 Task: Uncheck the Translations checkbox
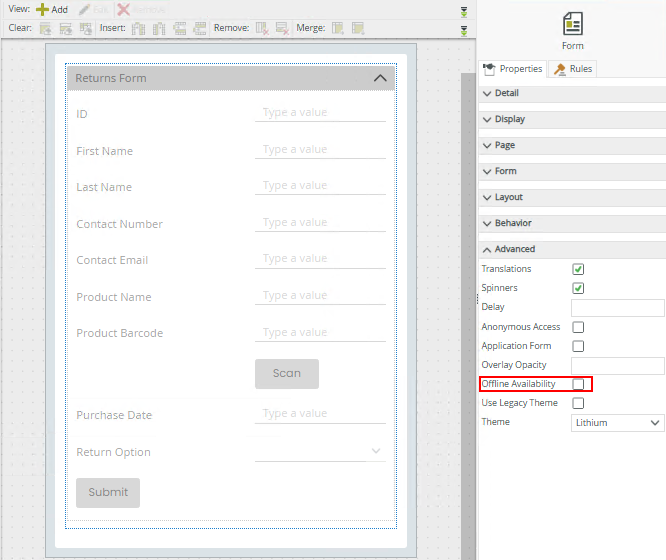578,269
